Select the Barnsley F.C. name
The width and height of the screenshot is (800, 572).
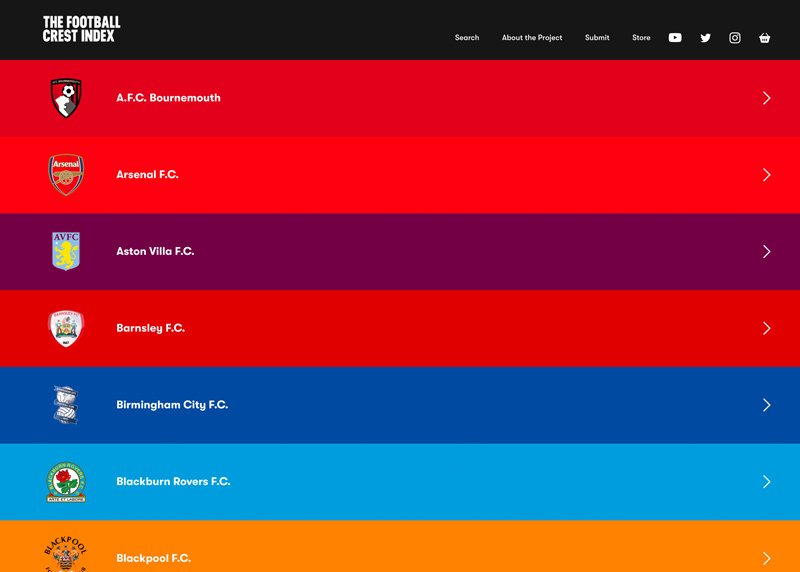151,328
